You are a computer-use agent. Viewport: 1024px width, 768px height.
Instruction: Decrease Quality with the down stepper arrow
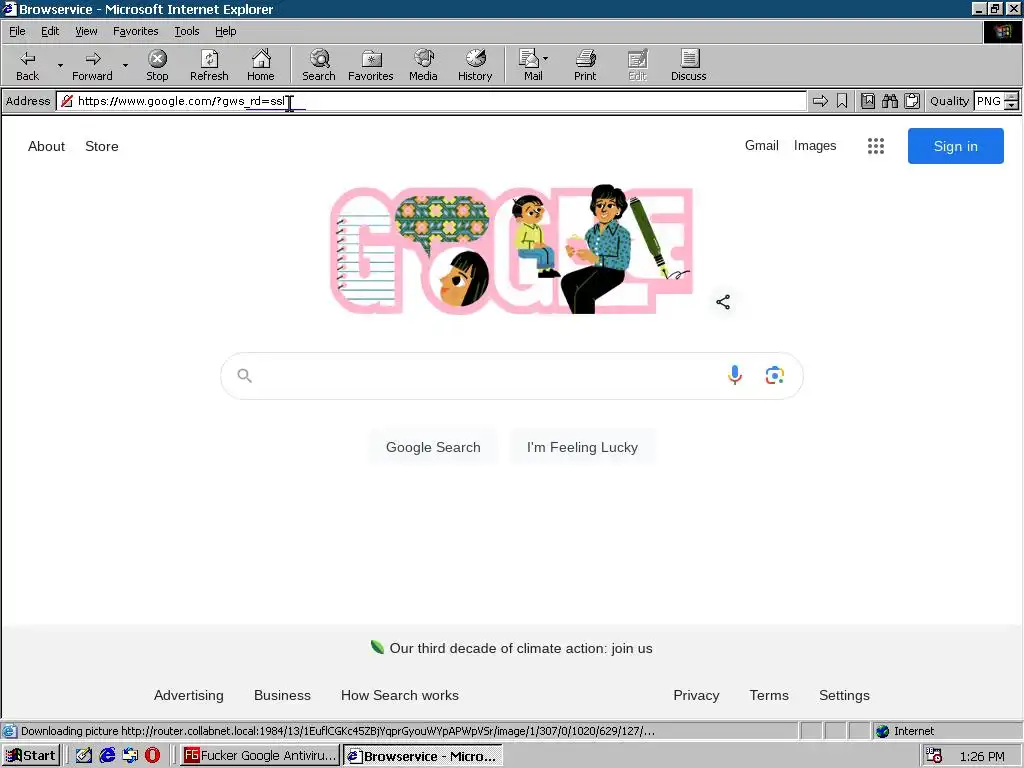[x=1012, y=105]
